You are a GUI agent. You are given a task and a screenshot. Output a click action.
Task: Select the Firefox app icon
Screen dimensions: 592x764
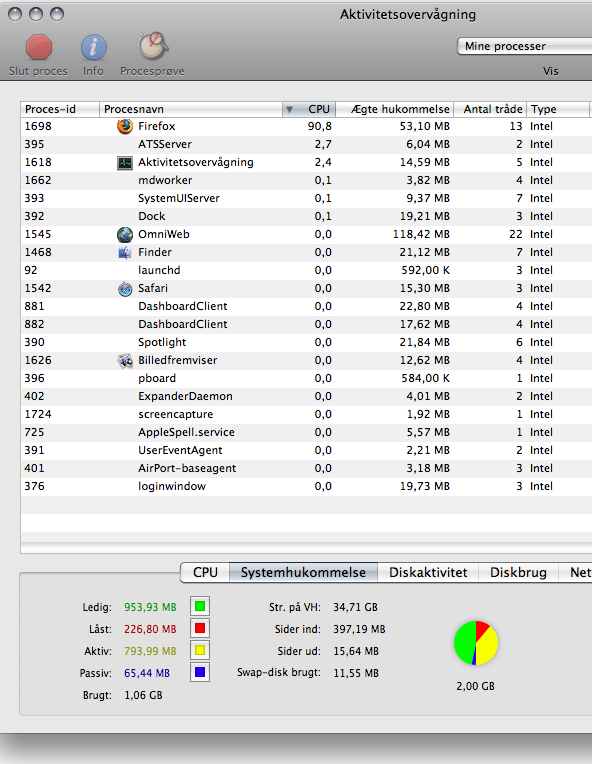[x=125, y=126]
